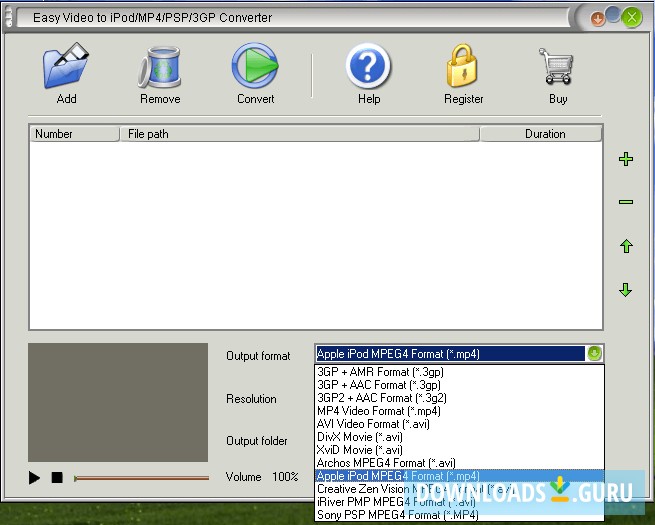Move file up with green up arrow
The image size is (655, 525).
click(626, 246)
